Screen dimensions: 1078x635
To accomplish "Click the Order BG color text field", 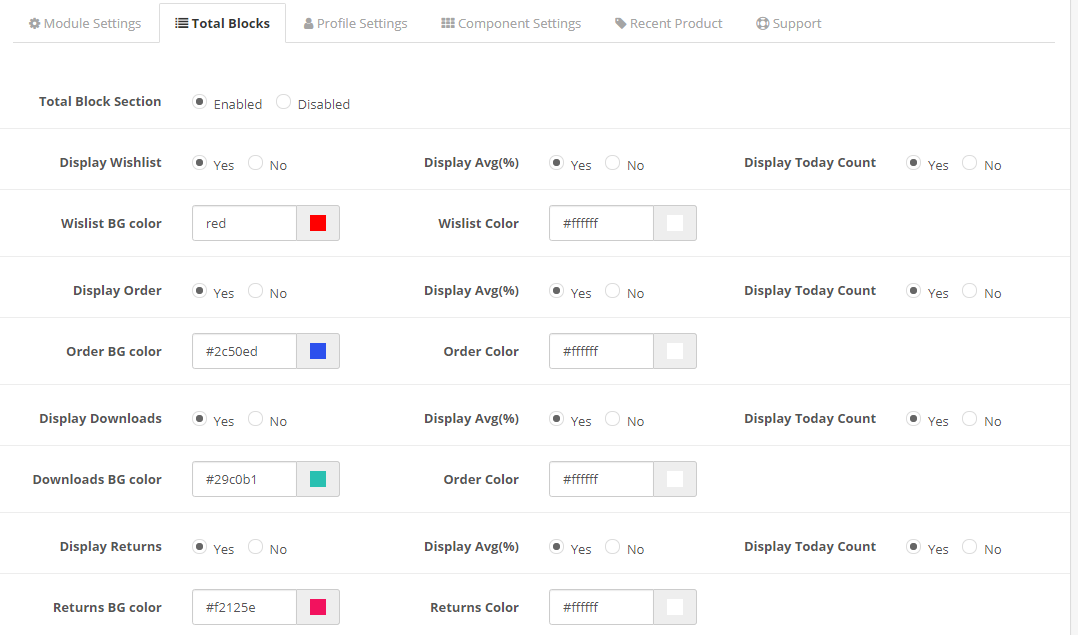I will point(245,351).
